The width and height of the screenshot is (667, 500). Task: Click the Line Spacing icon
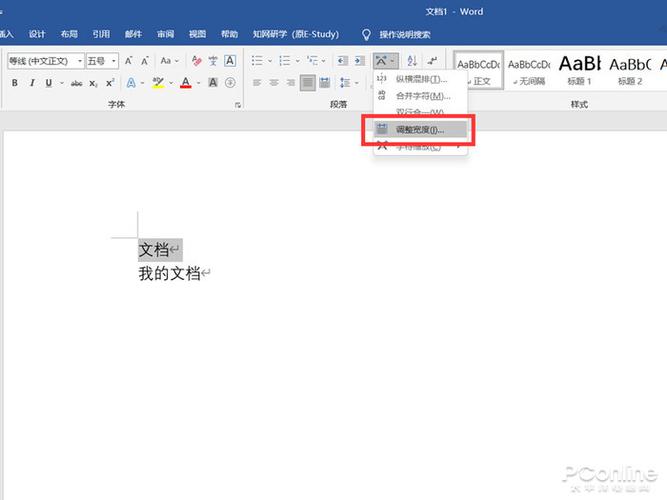tap(345, 83)
